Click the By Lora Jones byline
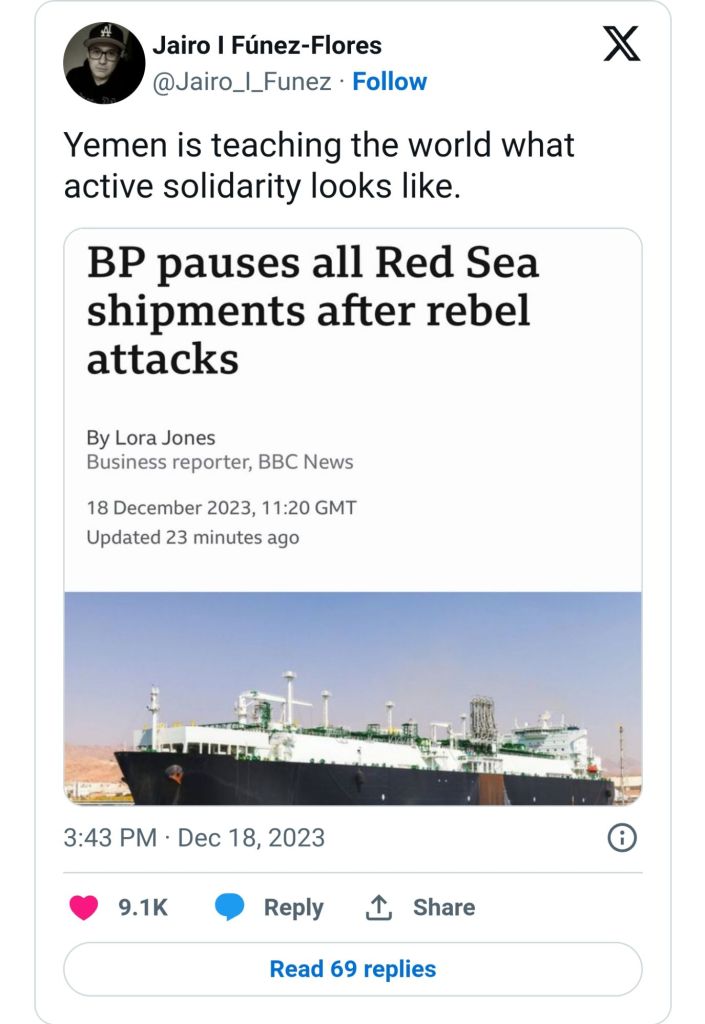Screen dimensions: 705x1024 pyautogui.click(x=151, y=437)
